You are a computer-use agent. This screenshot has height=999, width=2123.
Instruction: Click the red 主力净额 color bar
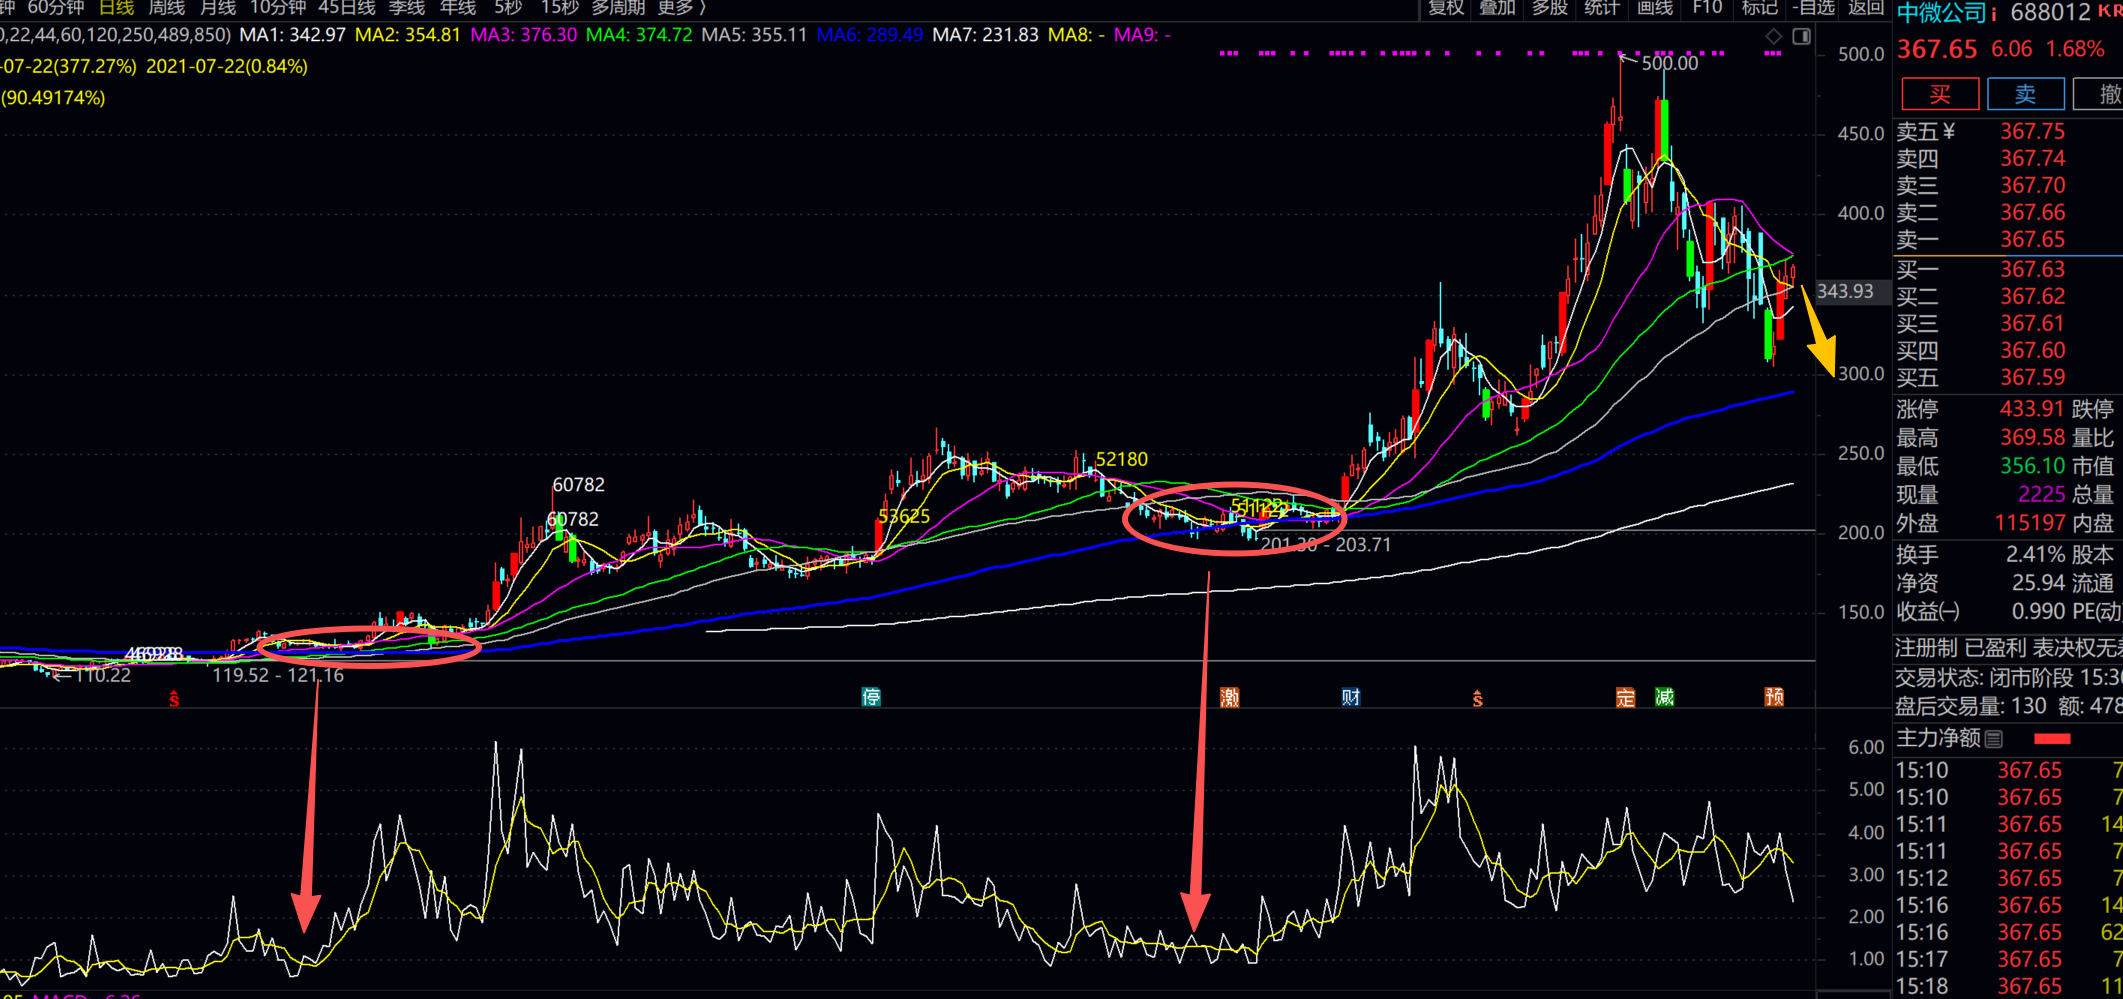[x=2052, y=739]
